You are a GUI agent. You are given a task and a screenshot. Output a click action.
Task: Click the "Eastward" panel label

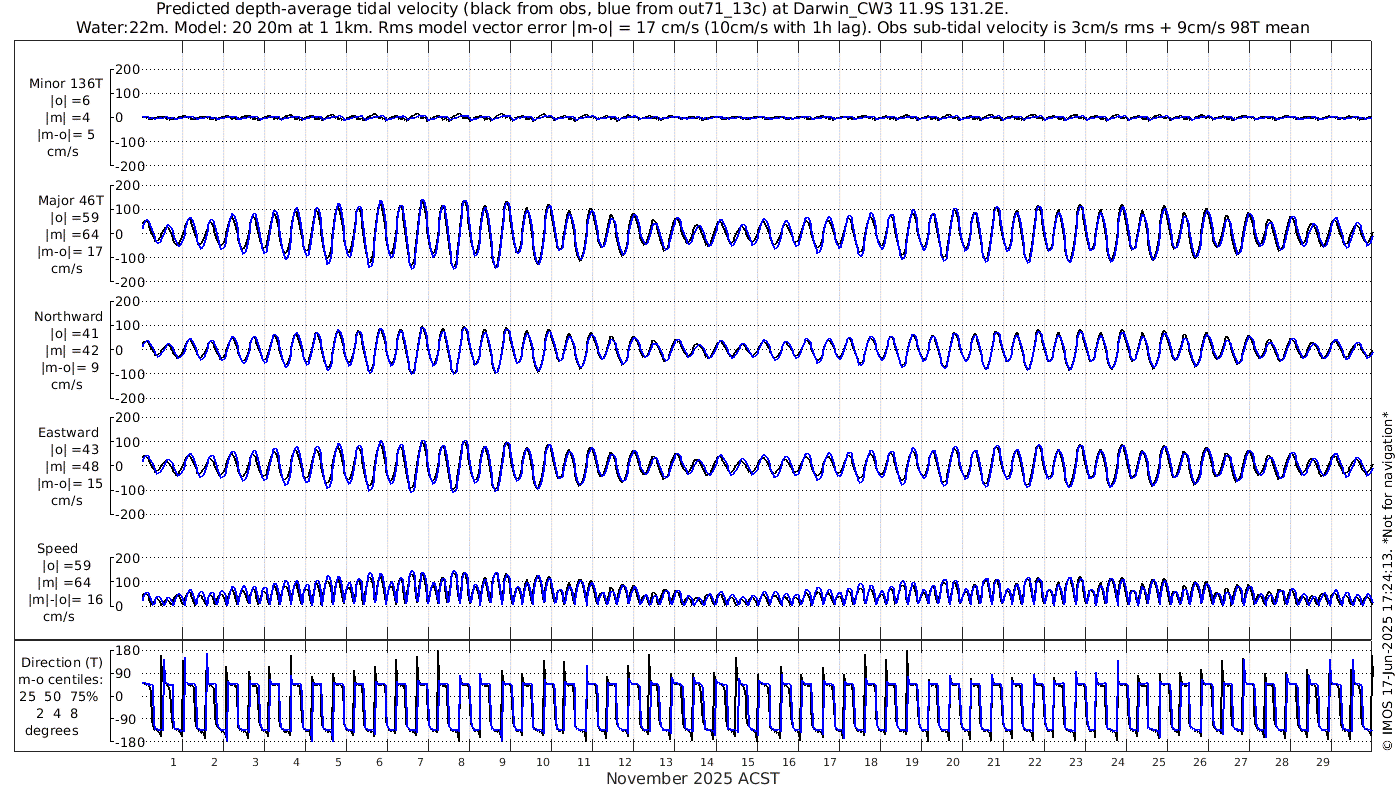pos(68,433)
